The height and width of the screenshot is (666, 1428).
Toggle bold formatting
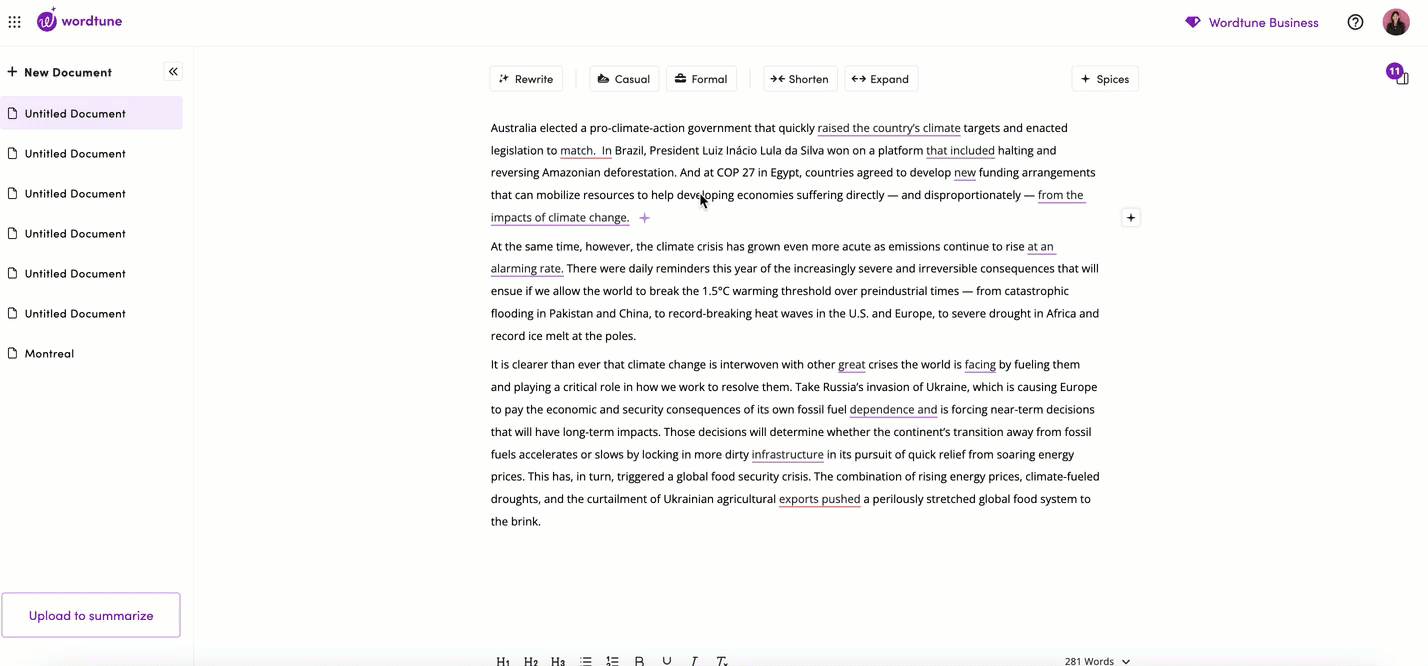(x=640, y=661)
